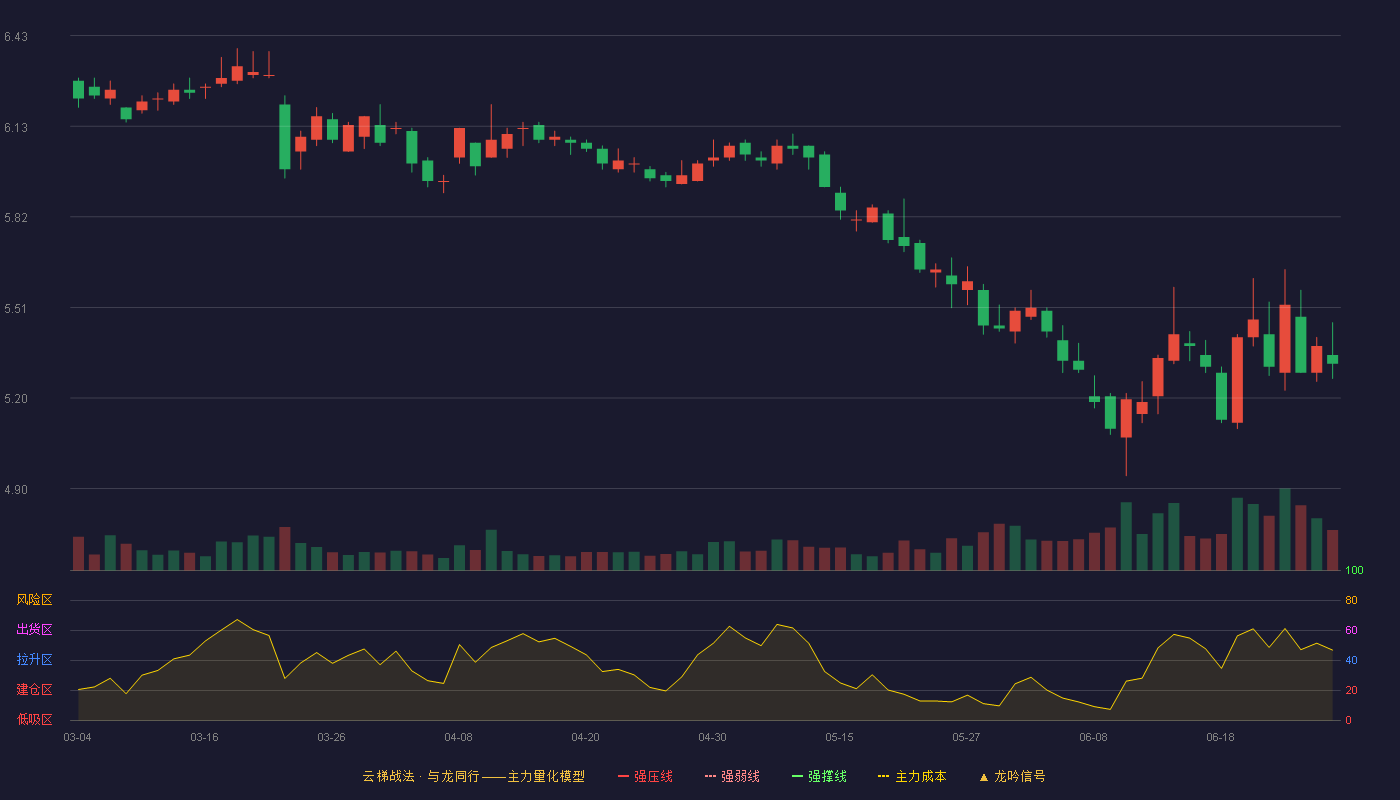Viewport: 1400px width, 800px height.
Task: Click the 拉升区 zone label
Action: coord(34,660)
